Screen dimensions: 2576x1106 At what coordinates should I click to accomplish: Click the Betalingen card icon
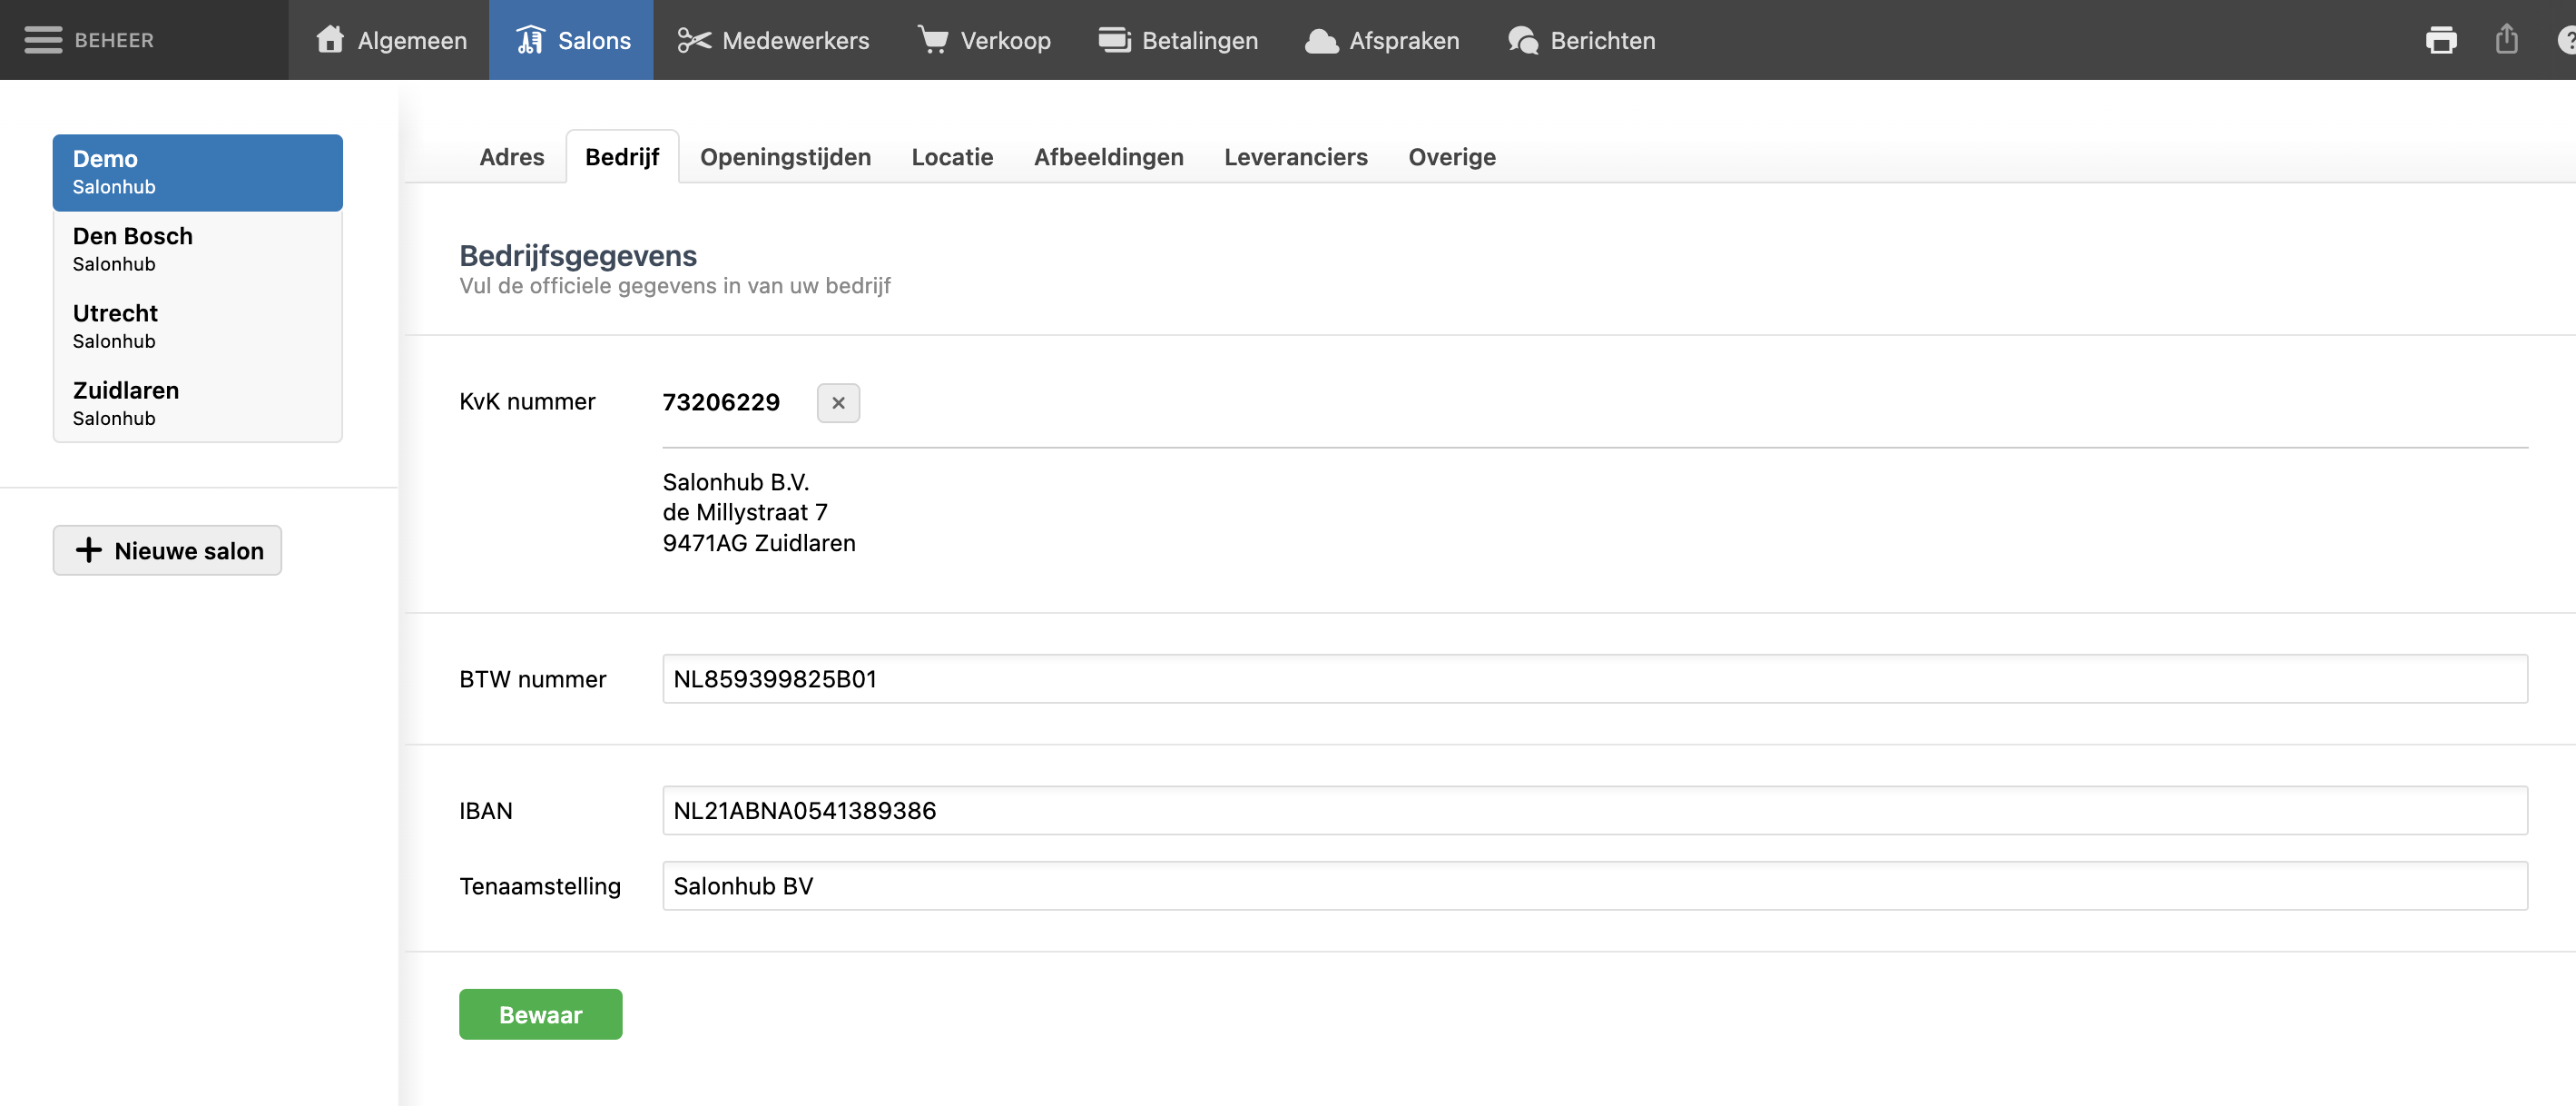(1114, 40)
